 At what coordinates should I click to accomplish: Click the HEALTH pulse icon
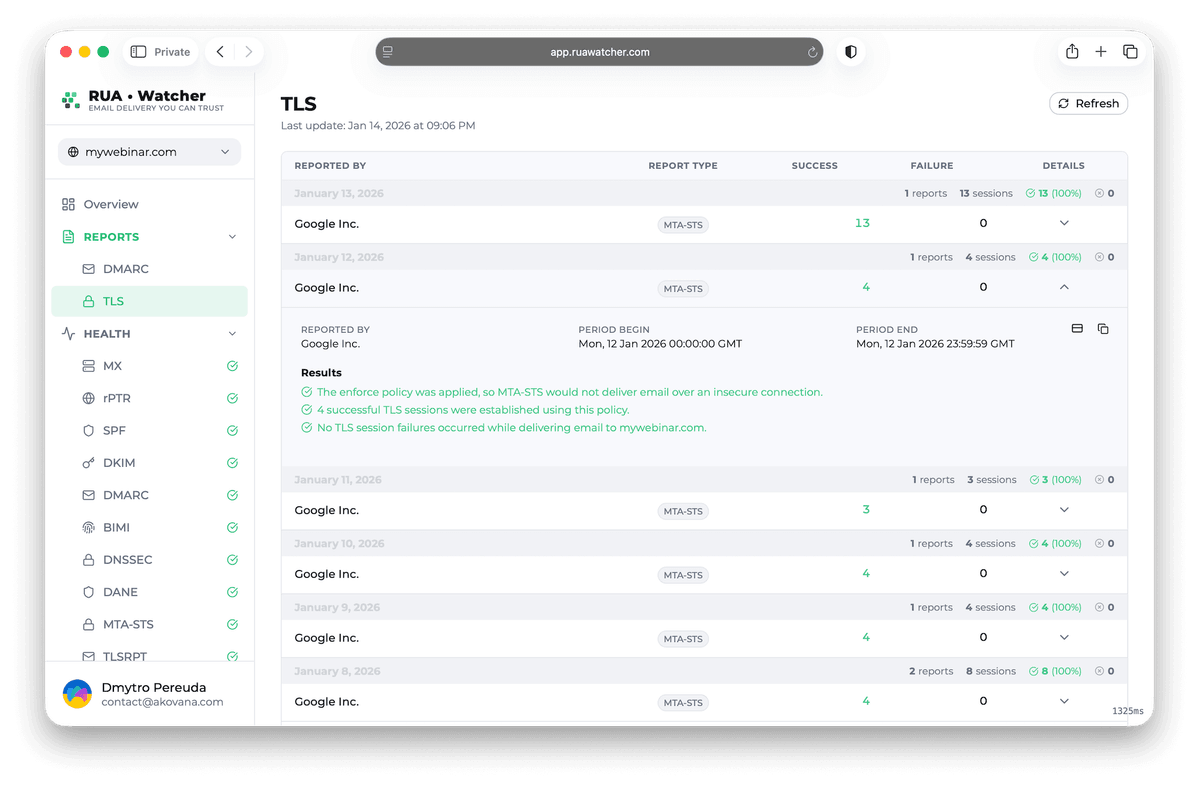click(x=68, y=333)
